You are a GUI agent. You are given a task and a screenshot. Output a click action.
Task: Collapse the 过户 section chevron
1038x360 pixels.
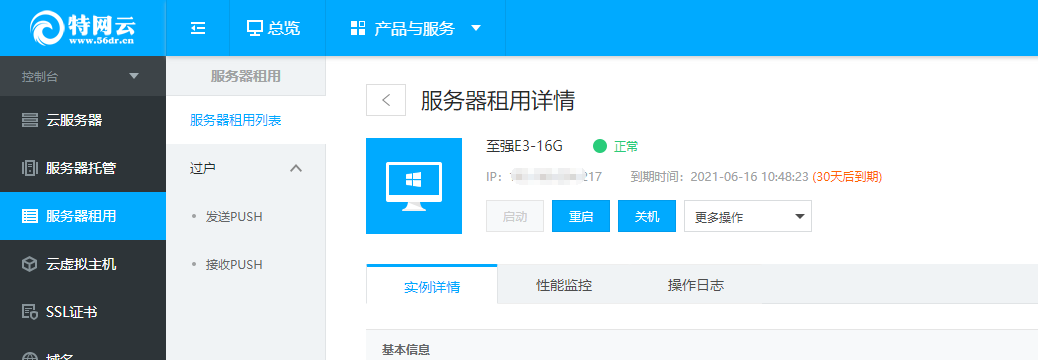click(x=296, y=168)
